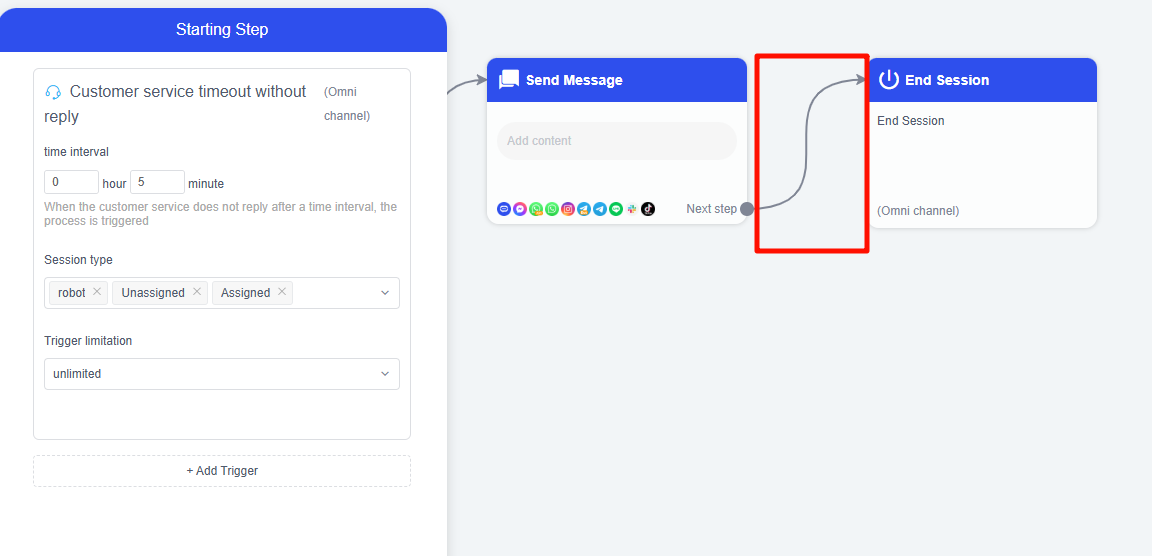Click the LINE channel icon

coord(616,209)
